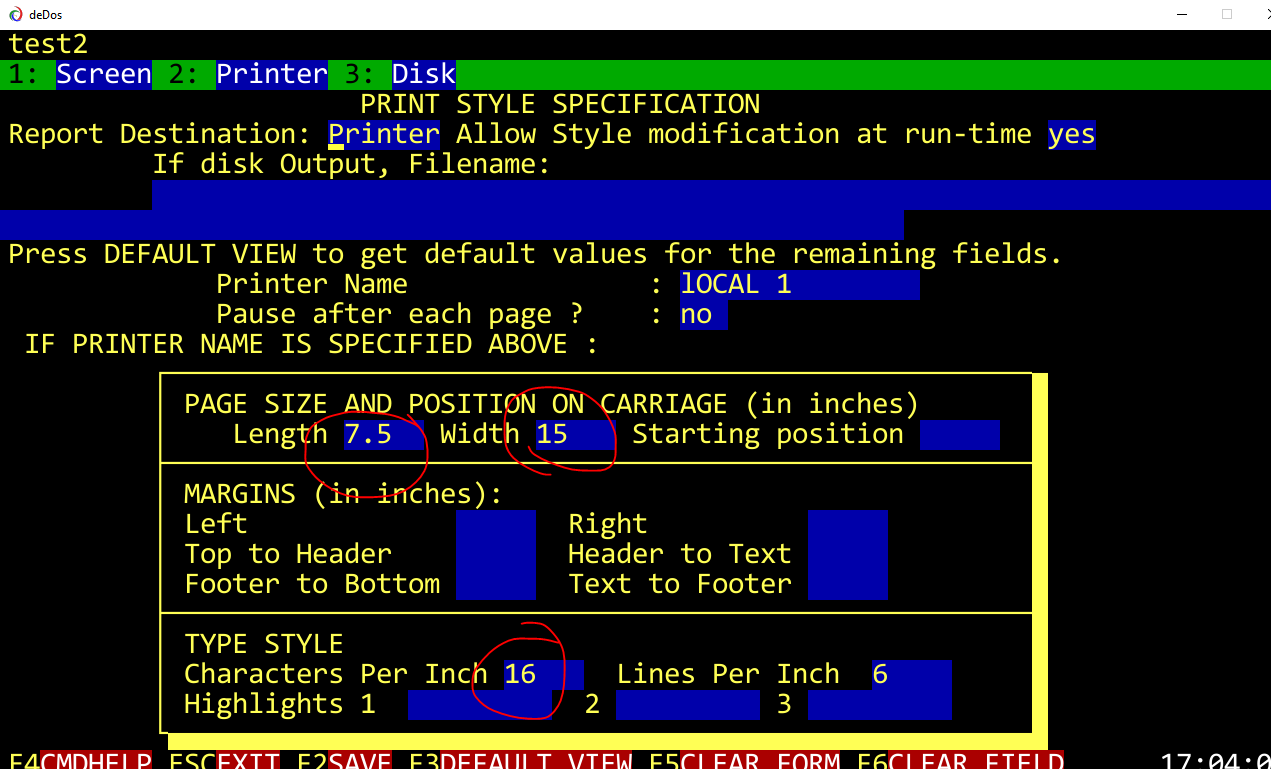Screen dimensions: 1271x769
Task: Click the Report Destination Printer field
Action: (x=384, y=135)
